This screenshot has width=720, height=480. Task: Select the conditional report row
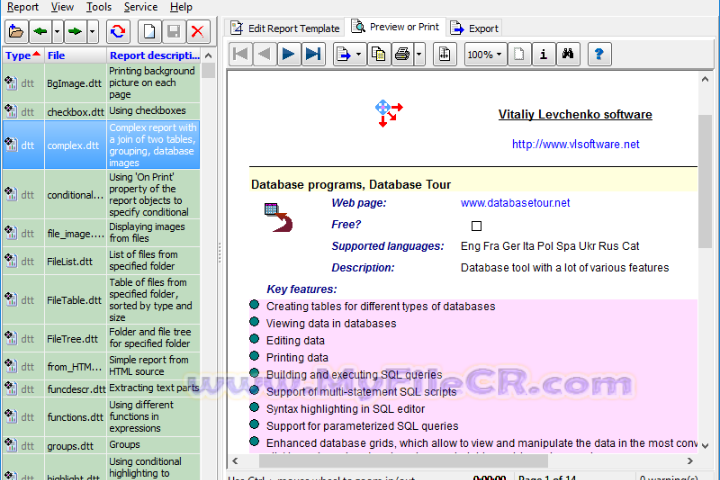pos(101,195)
